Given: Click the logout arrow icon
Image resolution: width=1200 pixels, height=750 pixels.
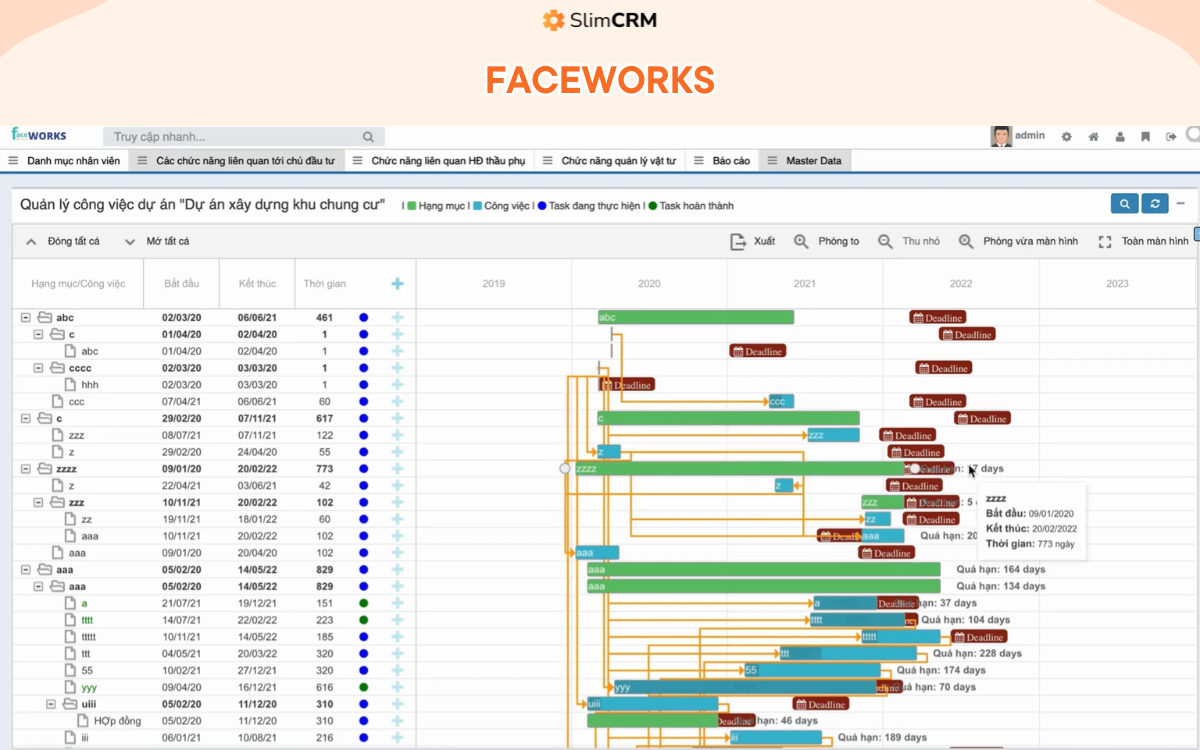Looking at the screenshot, I should tap(1171, 137).
